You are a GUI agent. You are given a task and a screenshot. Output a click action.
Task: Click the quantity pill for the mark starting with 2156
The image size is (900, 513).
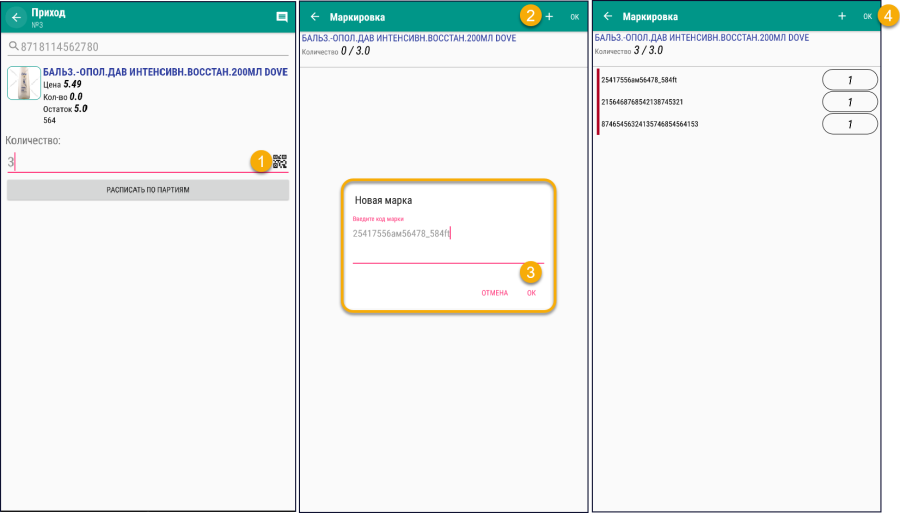point(849,102)
